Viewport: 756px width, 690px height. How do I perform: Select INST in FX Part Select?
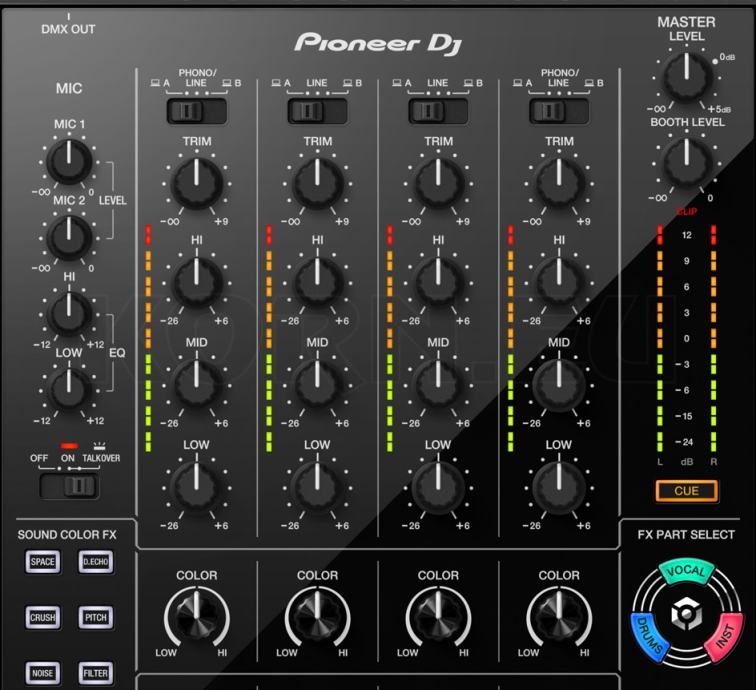point(724,635)
